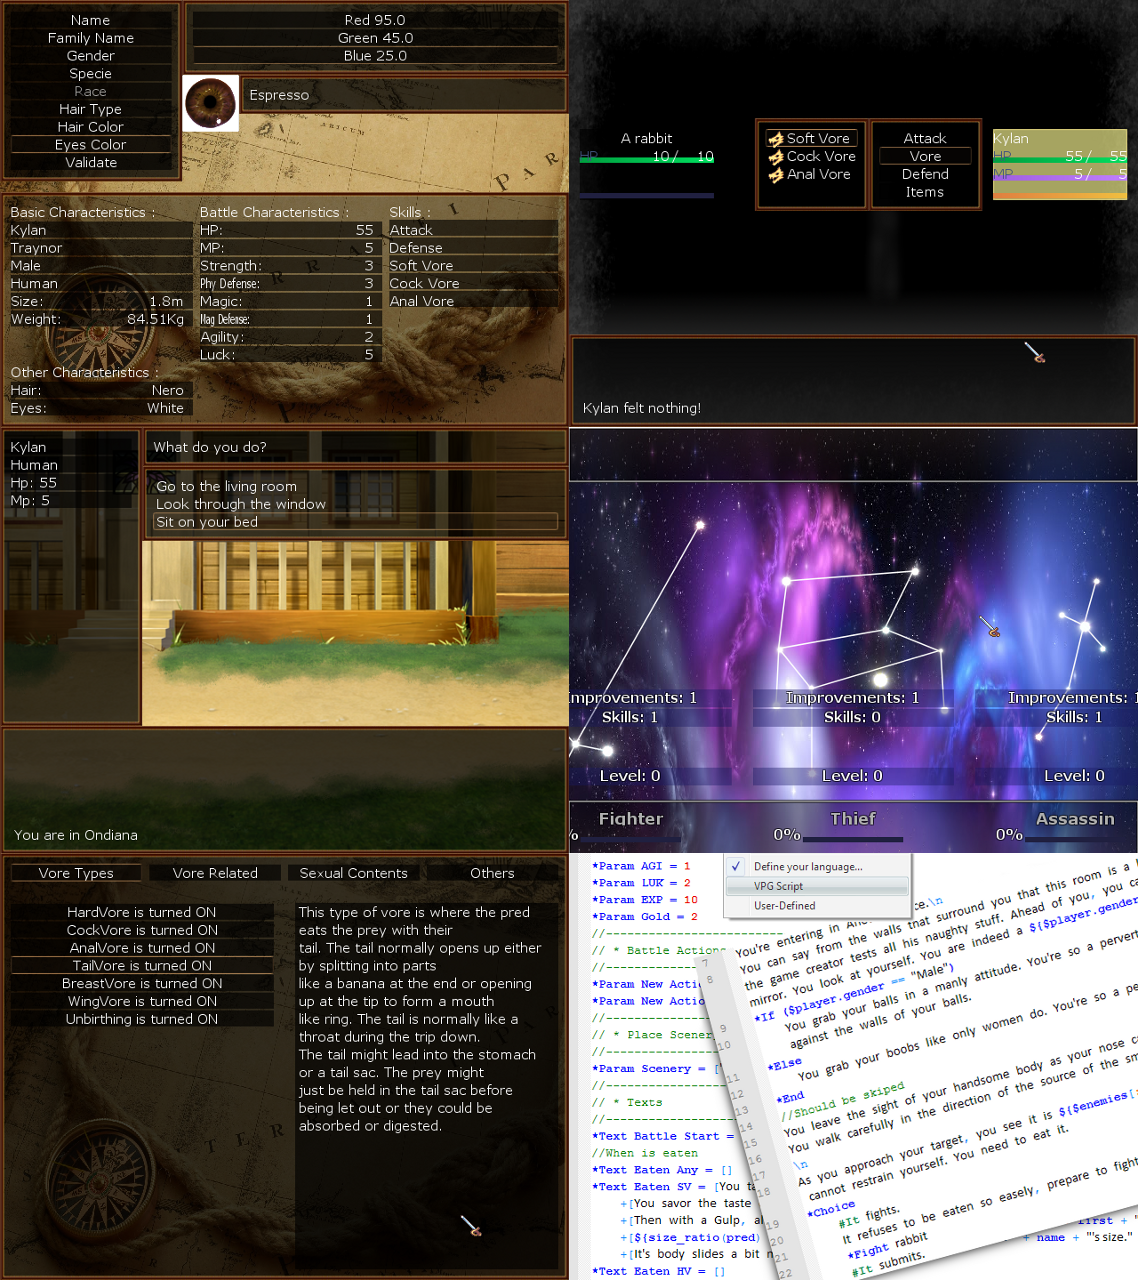Adjust the Red 95.0 color slider

[x=375, y=20]
